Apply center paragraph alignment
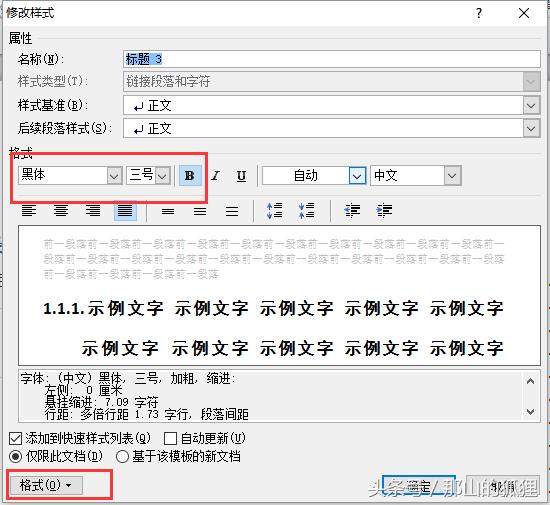The width and height of the screenshot is (550, 505). tap(61, 211)
